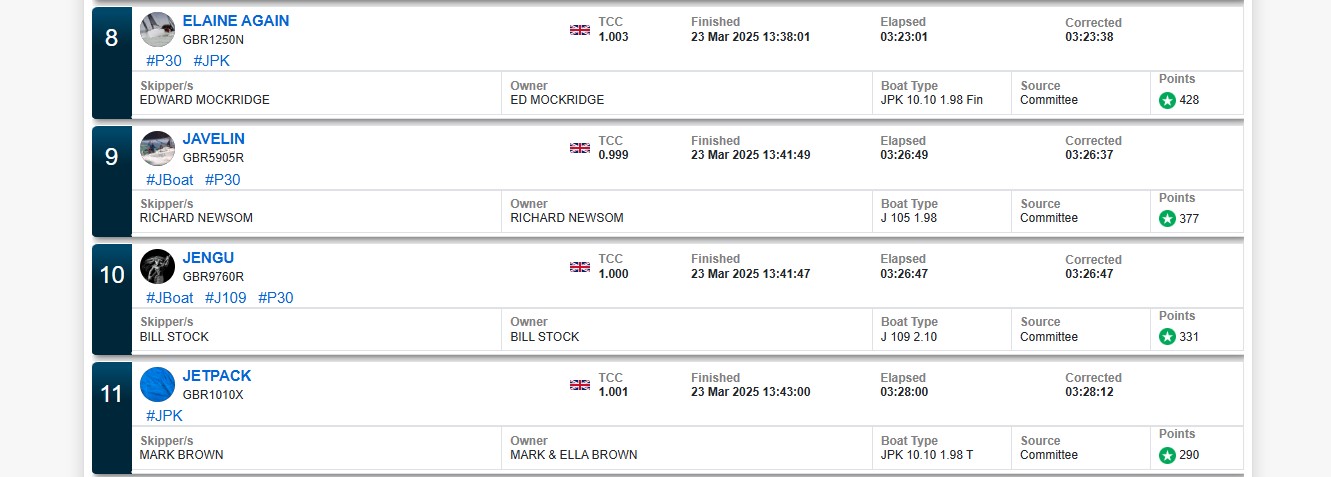This screenshot has width=1331, height=477.
Task: Click the UK flag beside JAVELIN
Action: pyautogui.click(x=580, y=148)
